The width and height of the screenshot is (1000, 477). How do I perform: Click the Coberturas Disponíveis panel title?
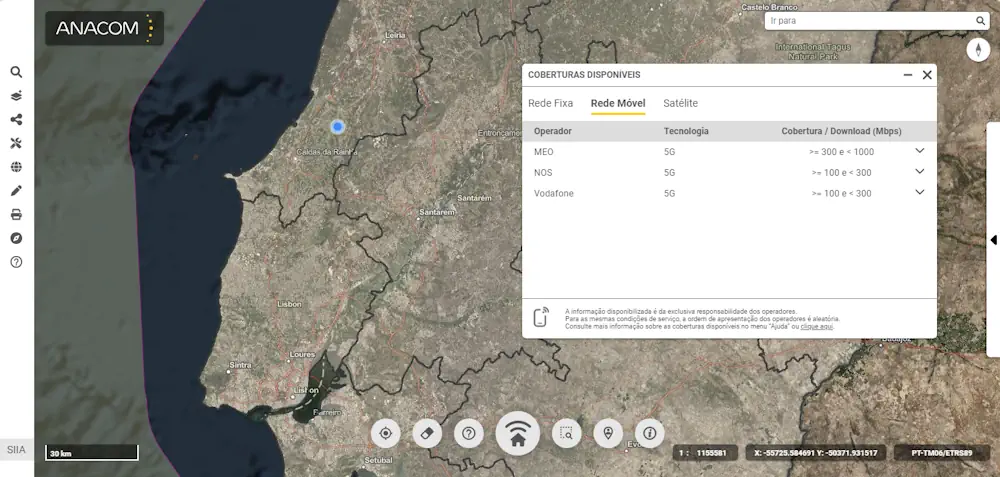584,75
